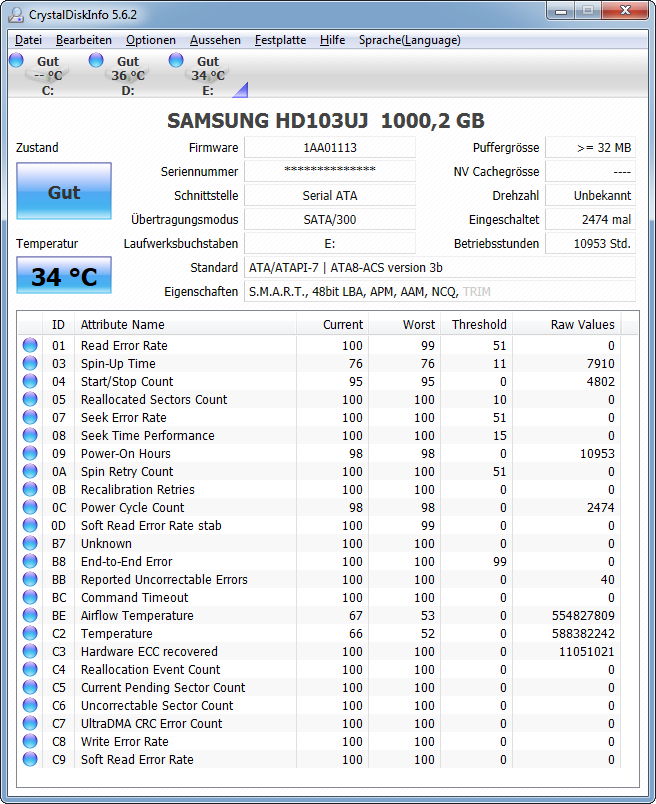The height and width of the screenshot is (804, 656).
Task: Click the Threshold column header
Action: [476, 325]
